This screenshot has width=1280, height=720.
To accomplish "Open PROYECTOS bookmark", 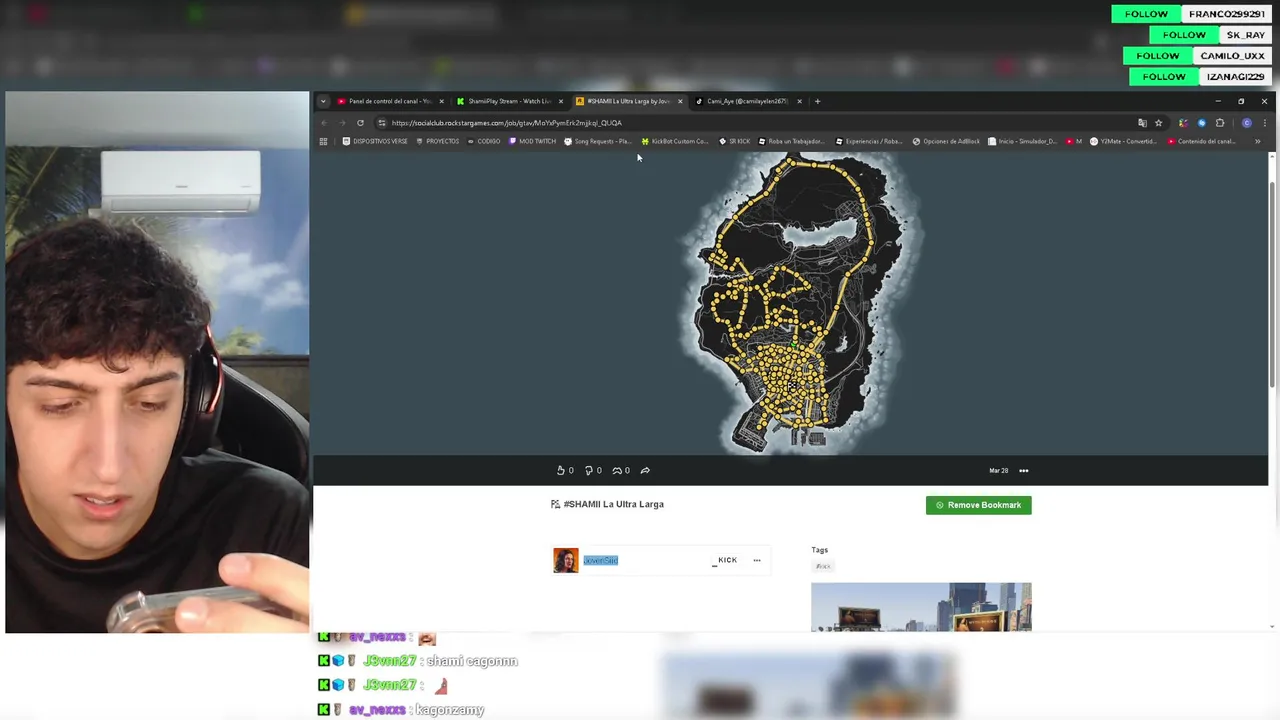I will pyautogui.click(x=437, y=142).
